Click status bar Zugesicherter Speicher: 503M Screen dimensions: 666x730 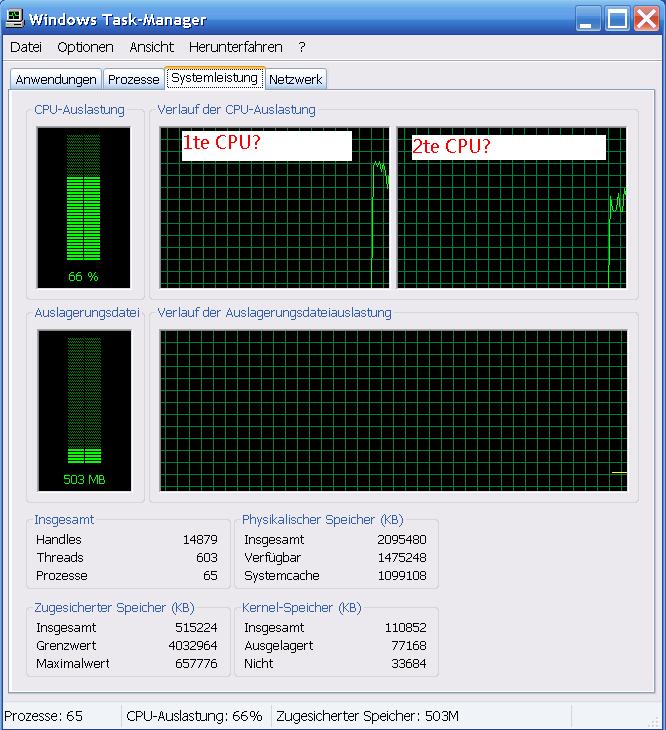coord(368,716)
